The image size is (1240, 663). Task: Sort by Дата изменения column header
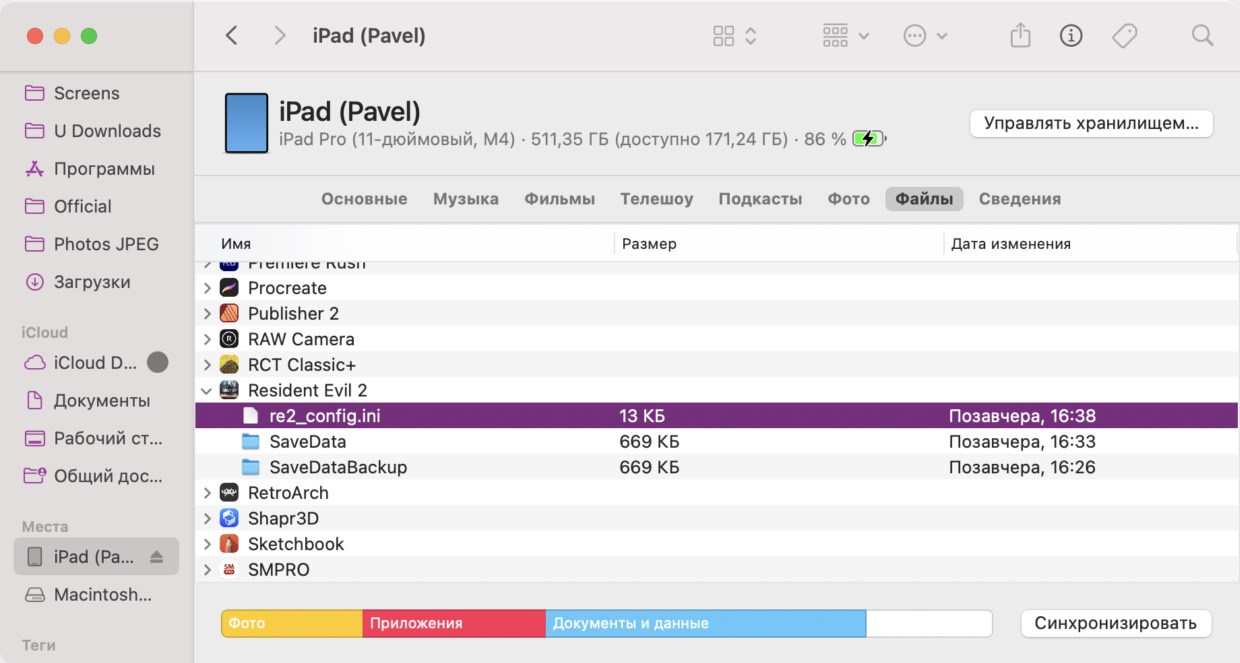pyautogui.click(x=1011, y=244)
